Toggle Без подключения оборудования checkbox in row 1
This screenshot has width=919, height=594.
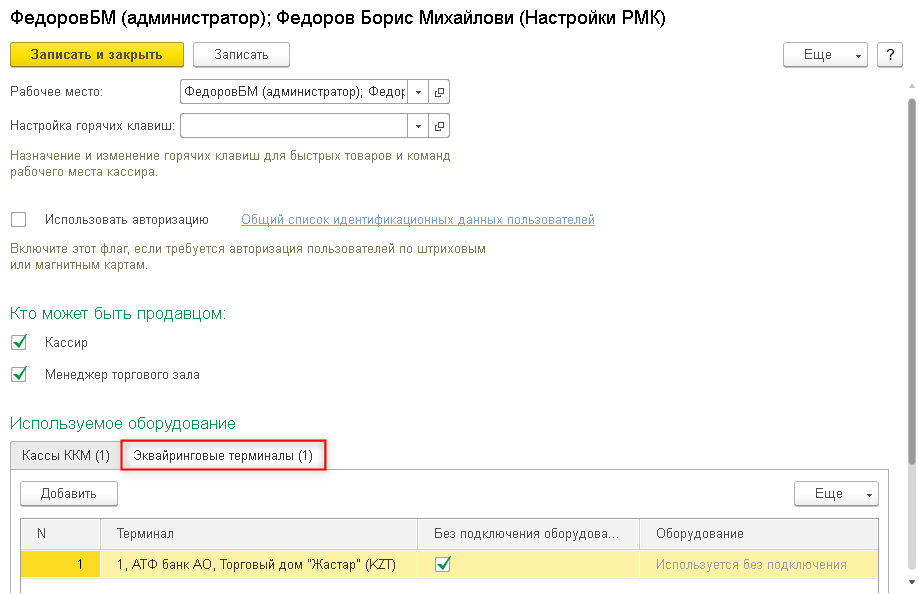(443, 565)
